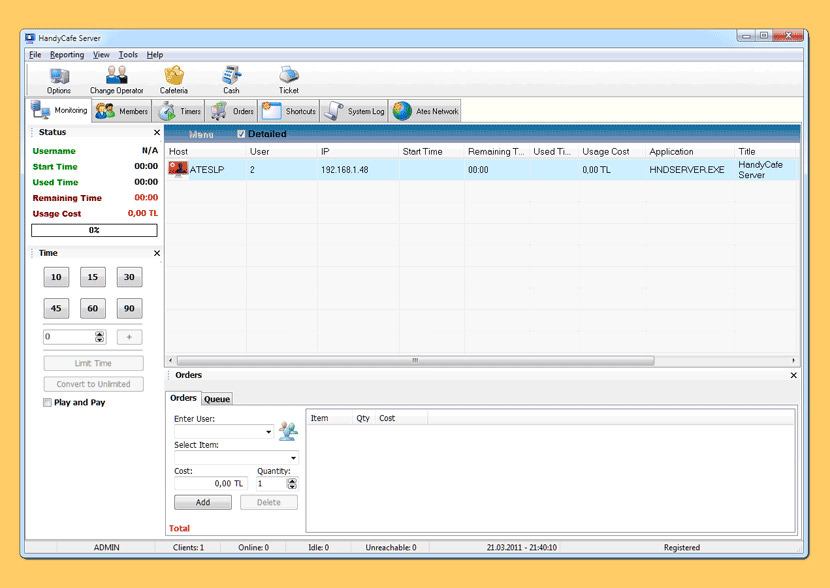Open the Tools menu
The image size is (830, 588).
[x=128, y=55]
